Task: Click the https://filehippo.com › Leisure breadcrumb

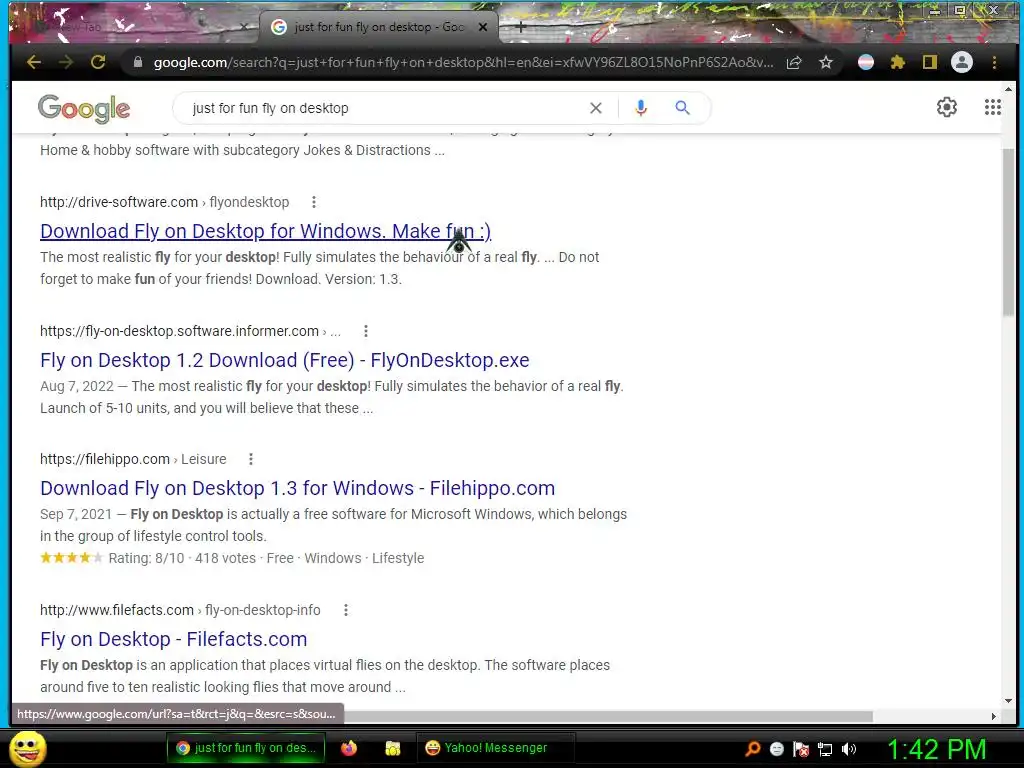Action: click(133, 459)
